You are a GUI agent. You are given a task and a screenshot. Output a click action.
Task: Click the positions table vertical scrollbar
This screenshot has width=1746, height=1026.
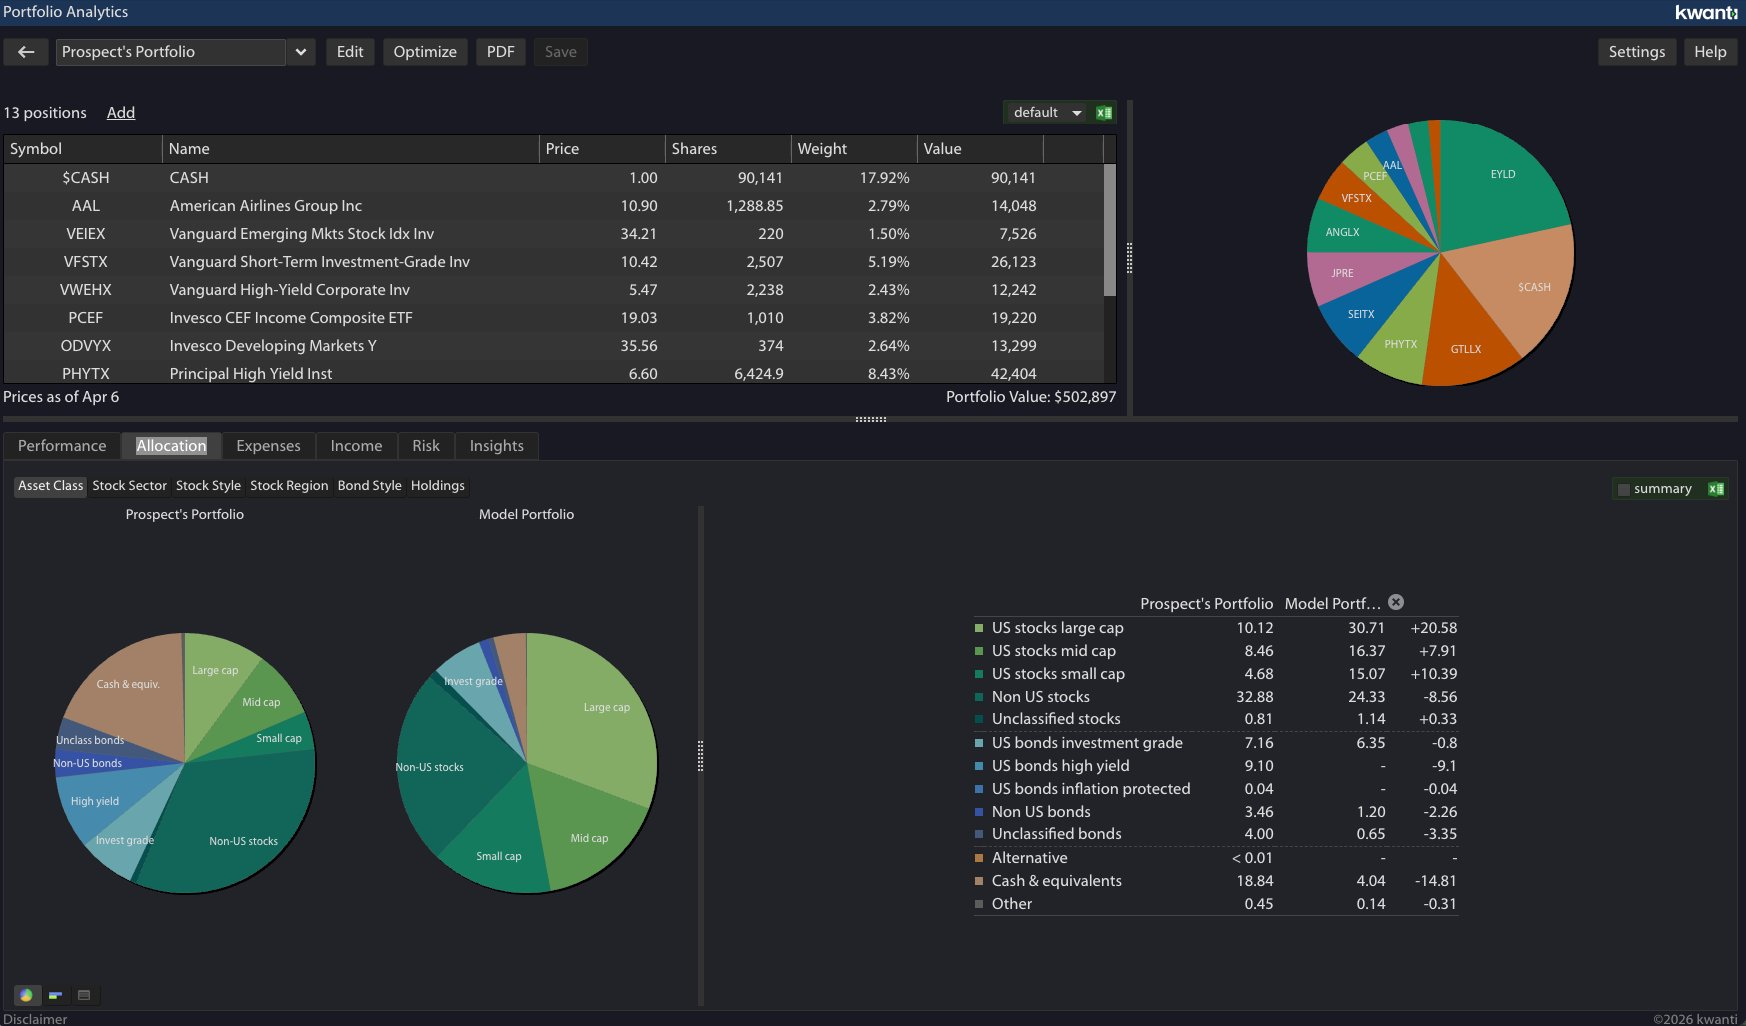coord(1109,230)
